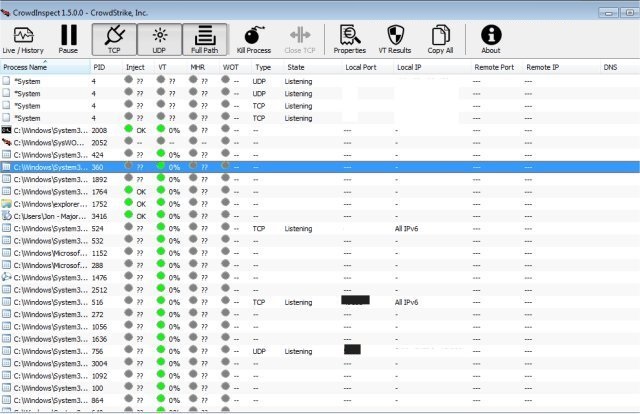Viewport: 640px width, 414px height.
Task: Select the process row with PID 1764
Action: point(320,191)
